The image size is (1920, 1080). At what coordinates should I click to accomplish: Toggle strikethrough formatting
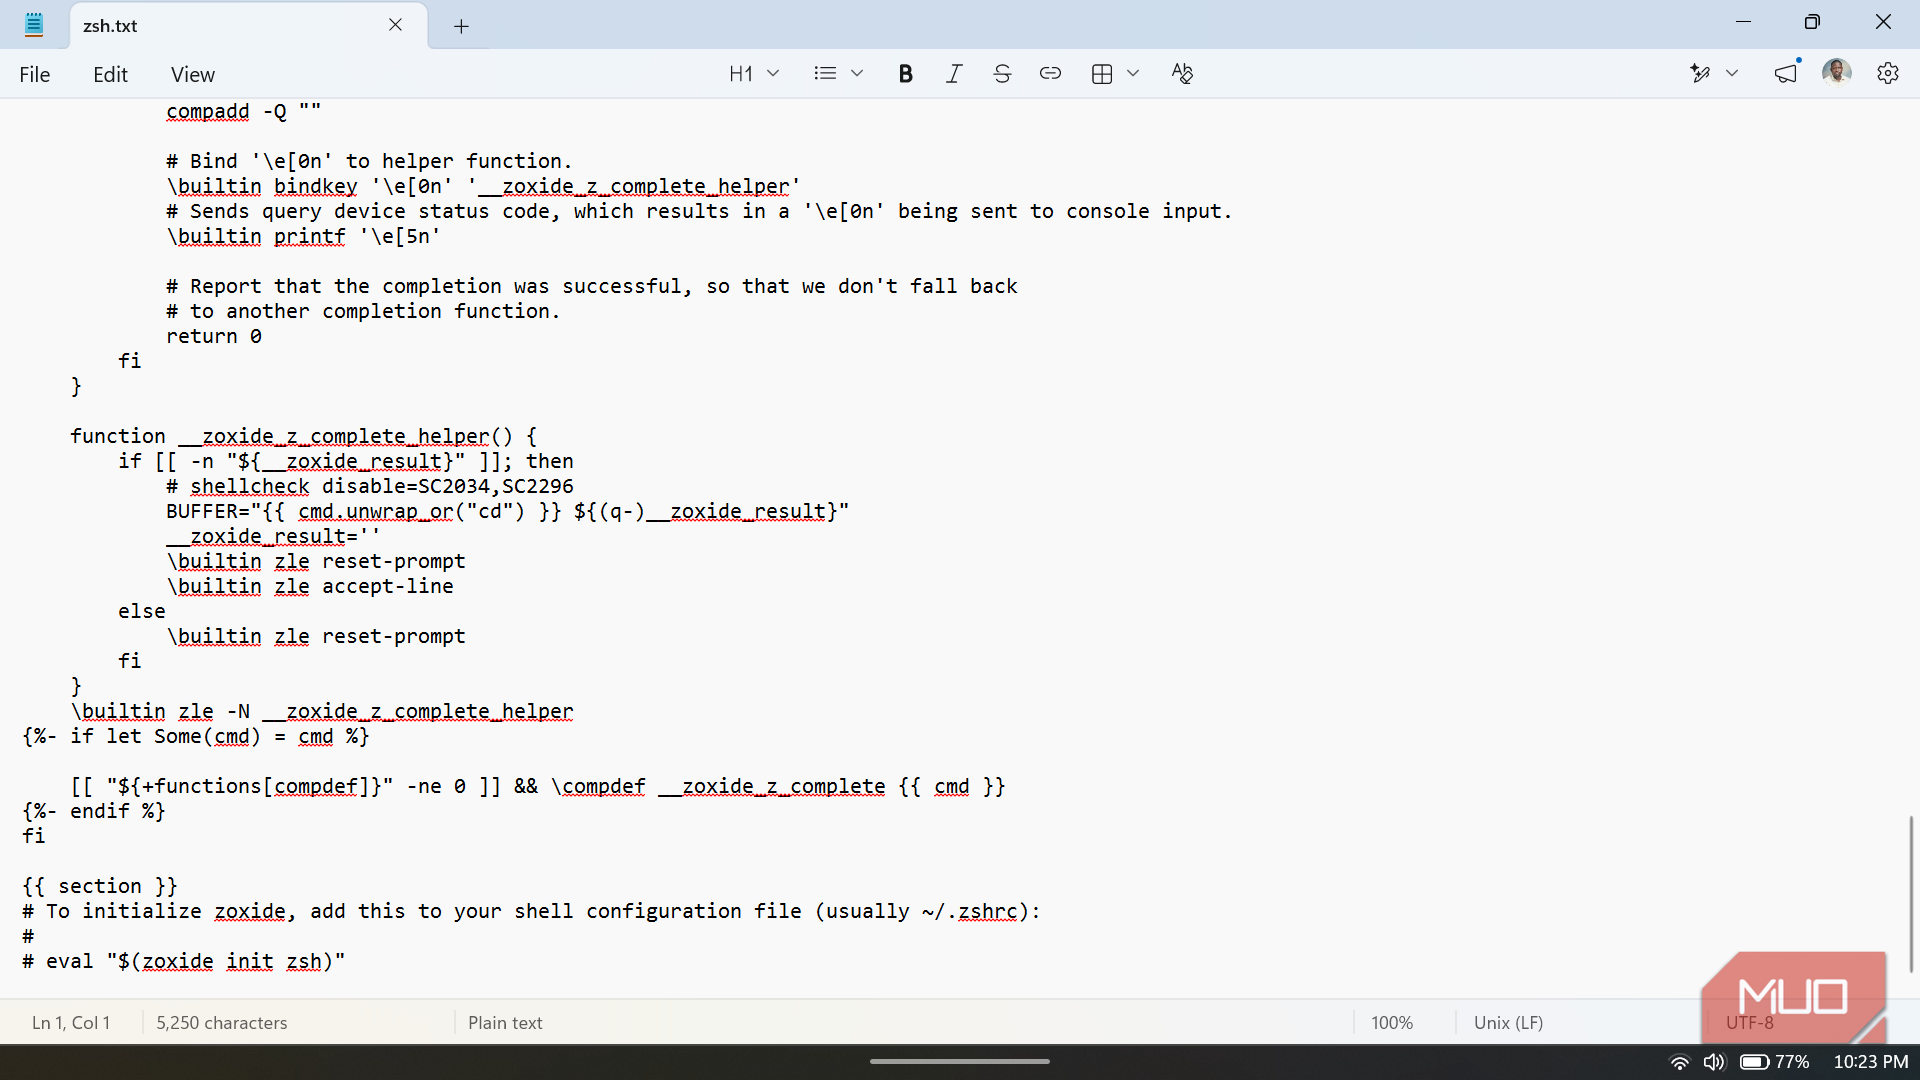pos(1002,73)
